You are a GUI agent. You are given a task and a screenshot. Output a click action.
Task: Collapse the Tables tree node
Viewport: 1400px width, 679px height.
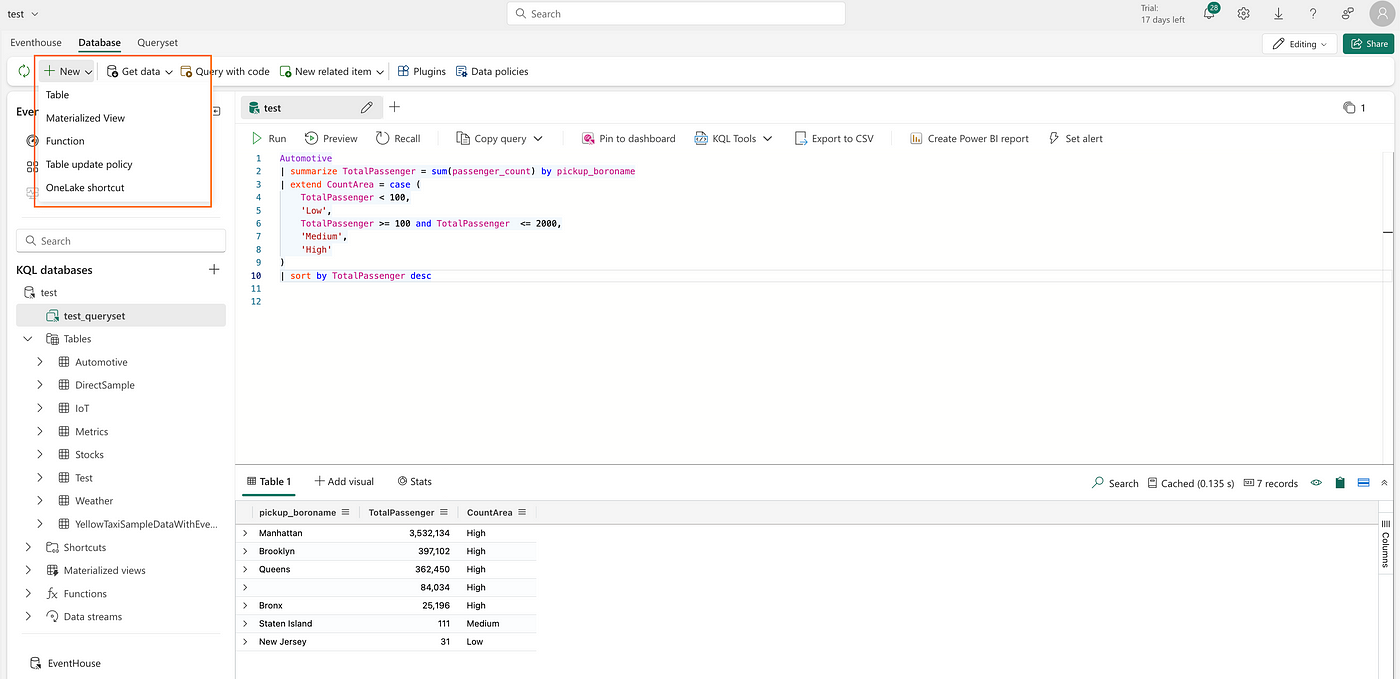coord(28,339)
